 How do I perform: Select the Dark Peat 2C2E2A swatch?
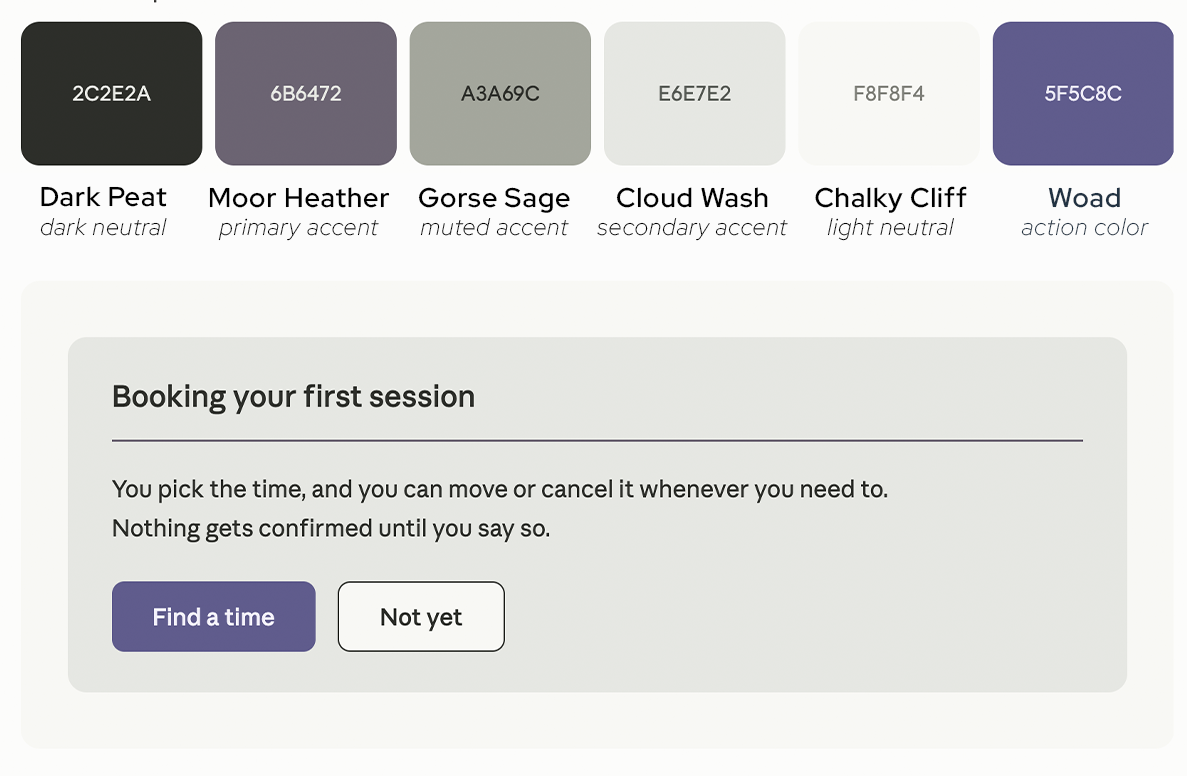click(111, 93)
